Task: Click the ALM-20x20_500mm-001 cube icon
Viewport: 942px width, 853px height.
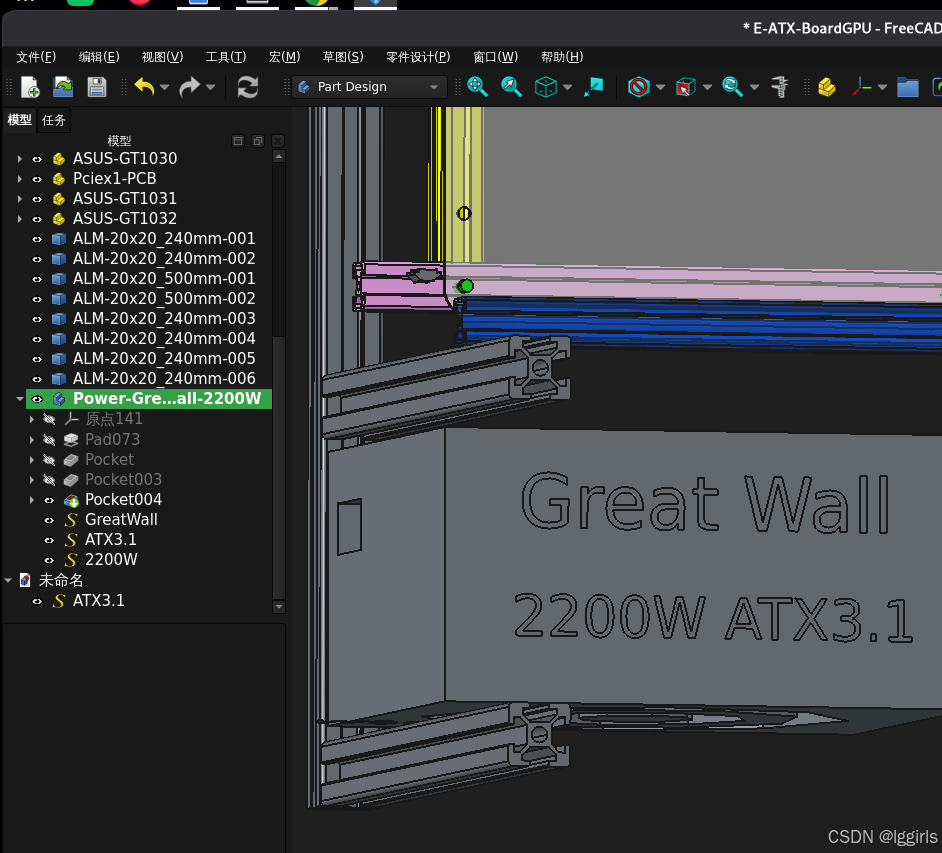Action: pyautogui.click(x=59, y=279)
